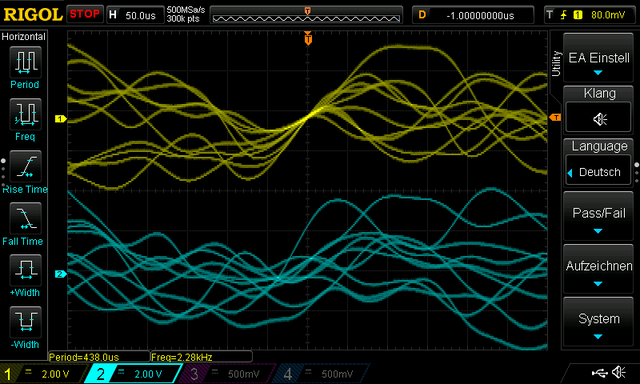
Task: Click the sound icon in bottom status bar
Action: [619, 372]
